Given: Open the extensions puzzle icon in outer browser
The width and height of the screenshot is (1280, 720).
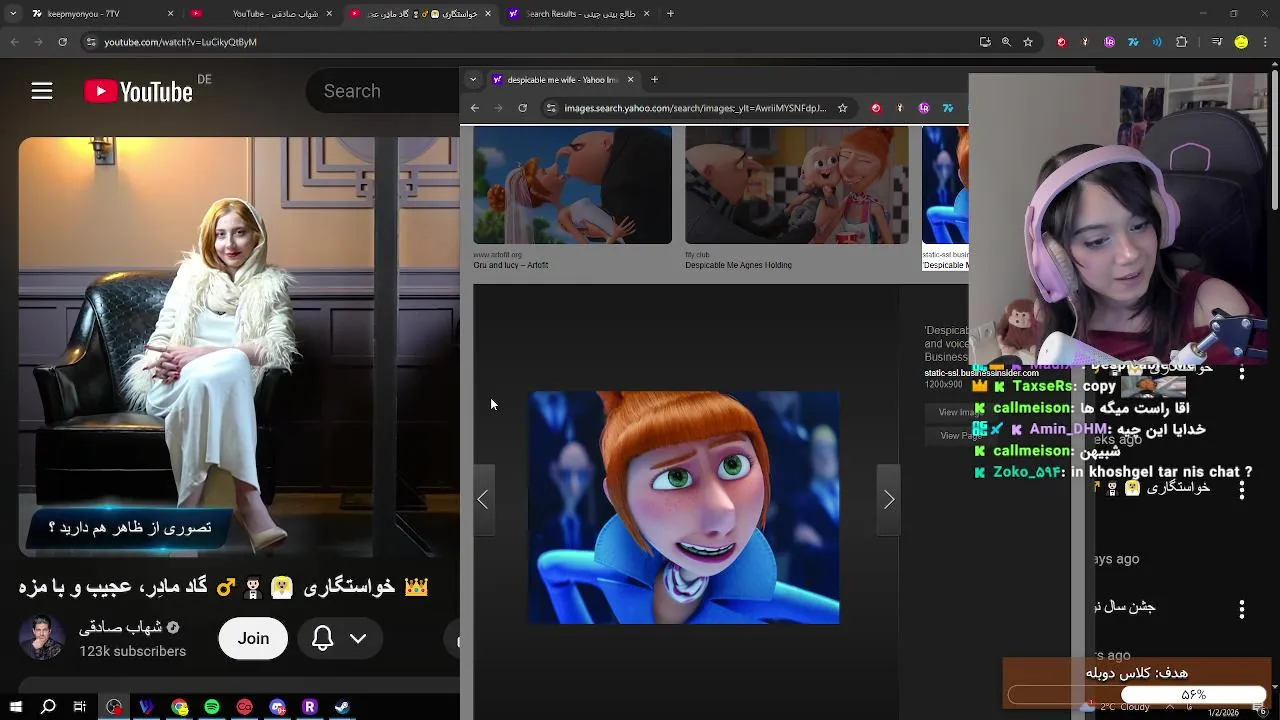Looking at the screenshot, I should tap(1182, 42).
